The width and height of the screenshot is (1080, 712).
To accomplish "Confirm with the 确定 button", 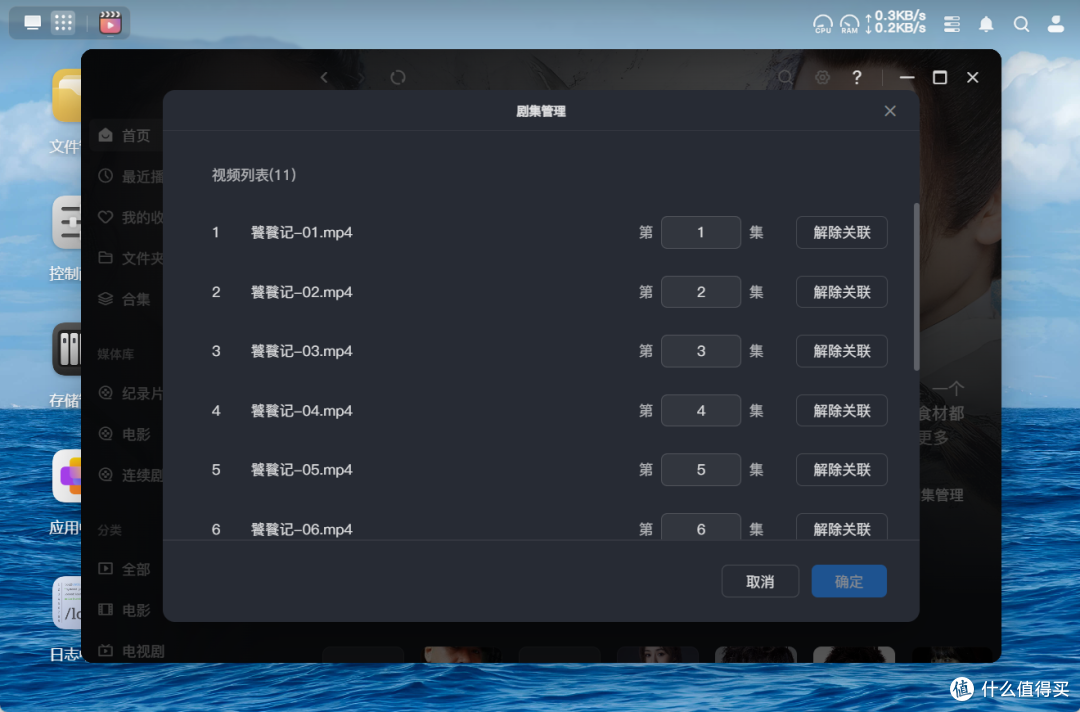I will tap(849, 581).
